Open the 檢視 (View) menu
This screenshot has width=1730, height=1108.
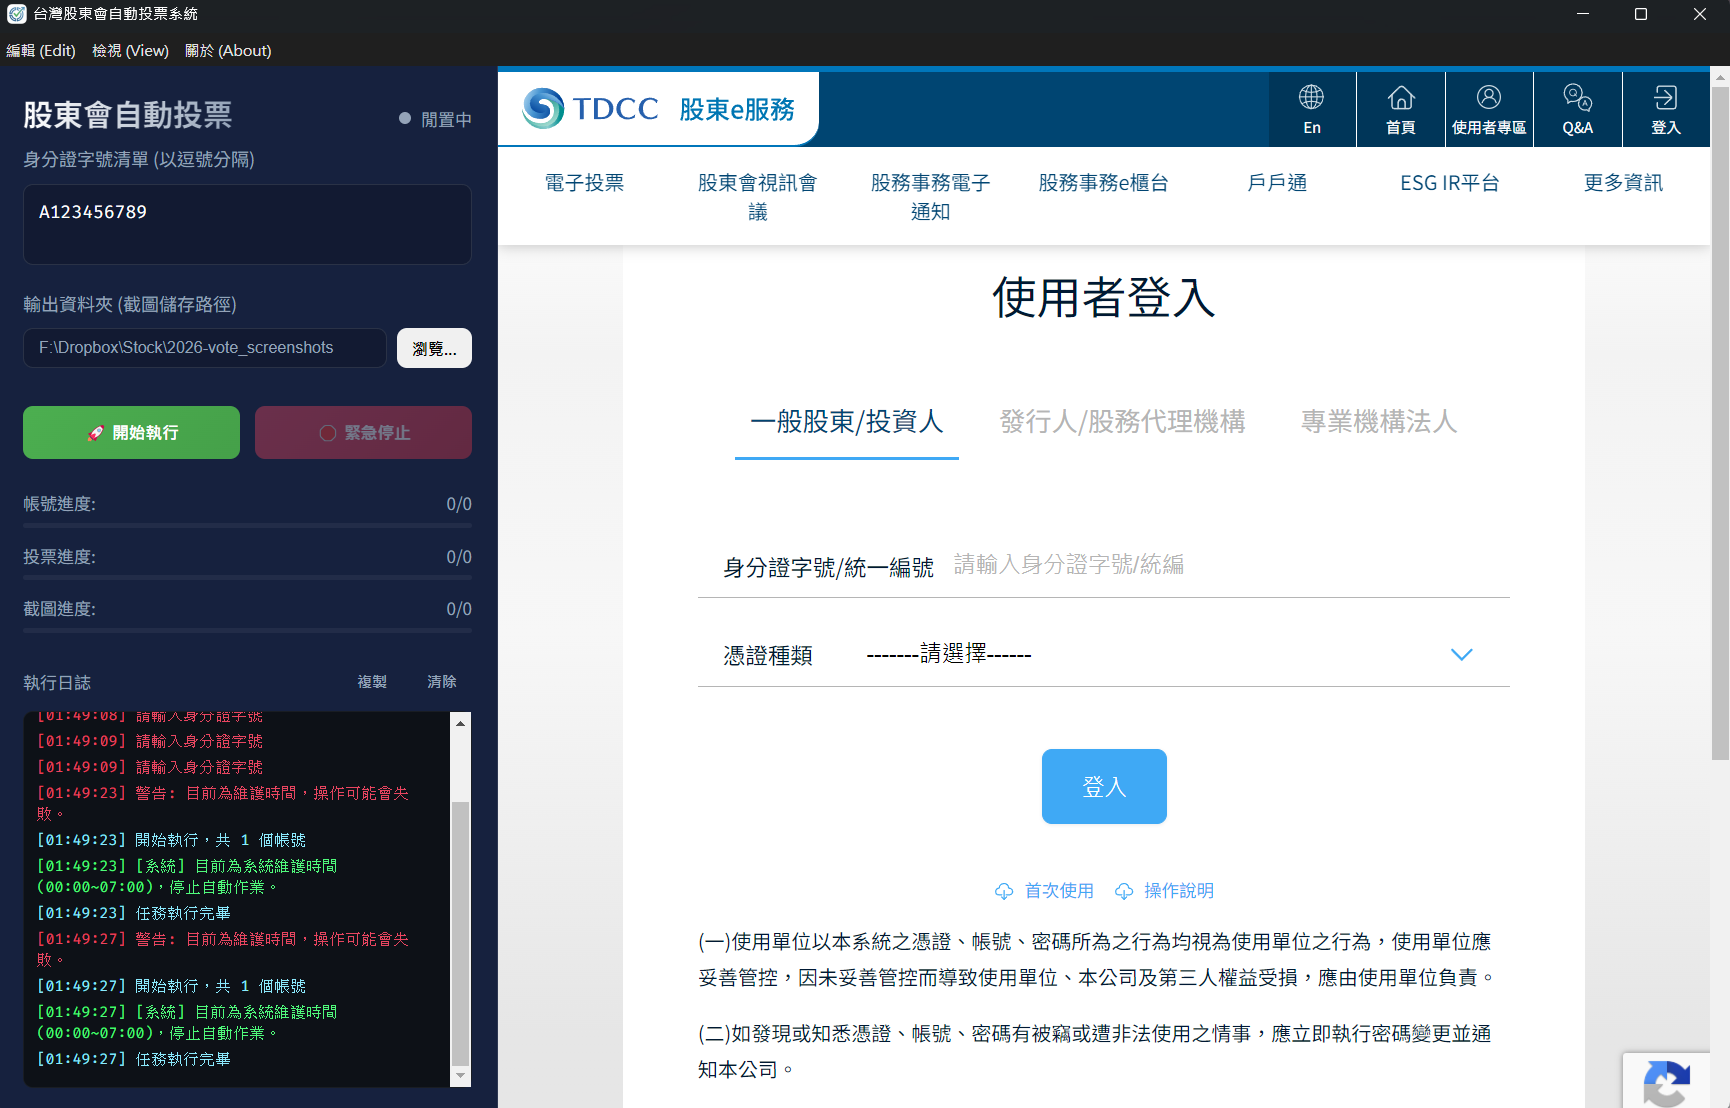(130, 50)
